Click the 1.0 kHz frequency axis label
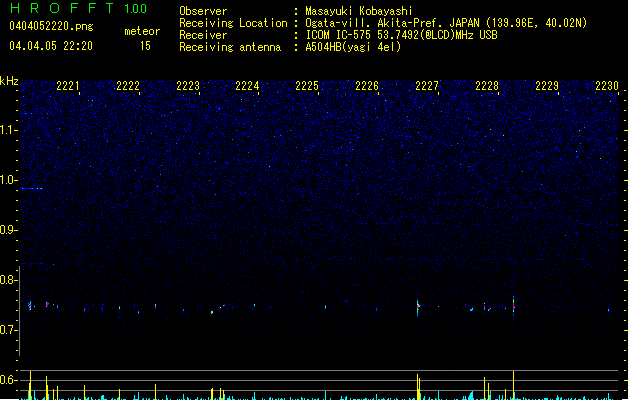Screen dimensions: 629x400 pos(9,180)
